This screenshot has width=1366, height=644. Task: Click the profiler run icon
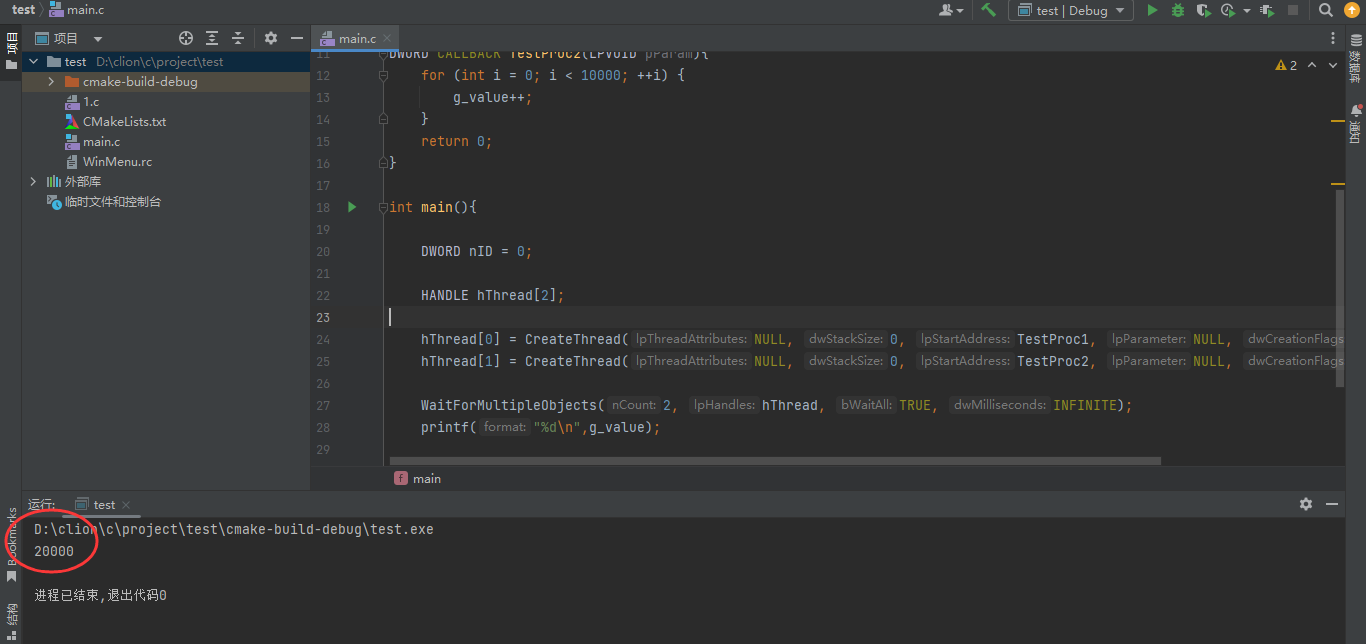[x=1228, y=10]
